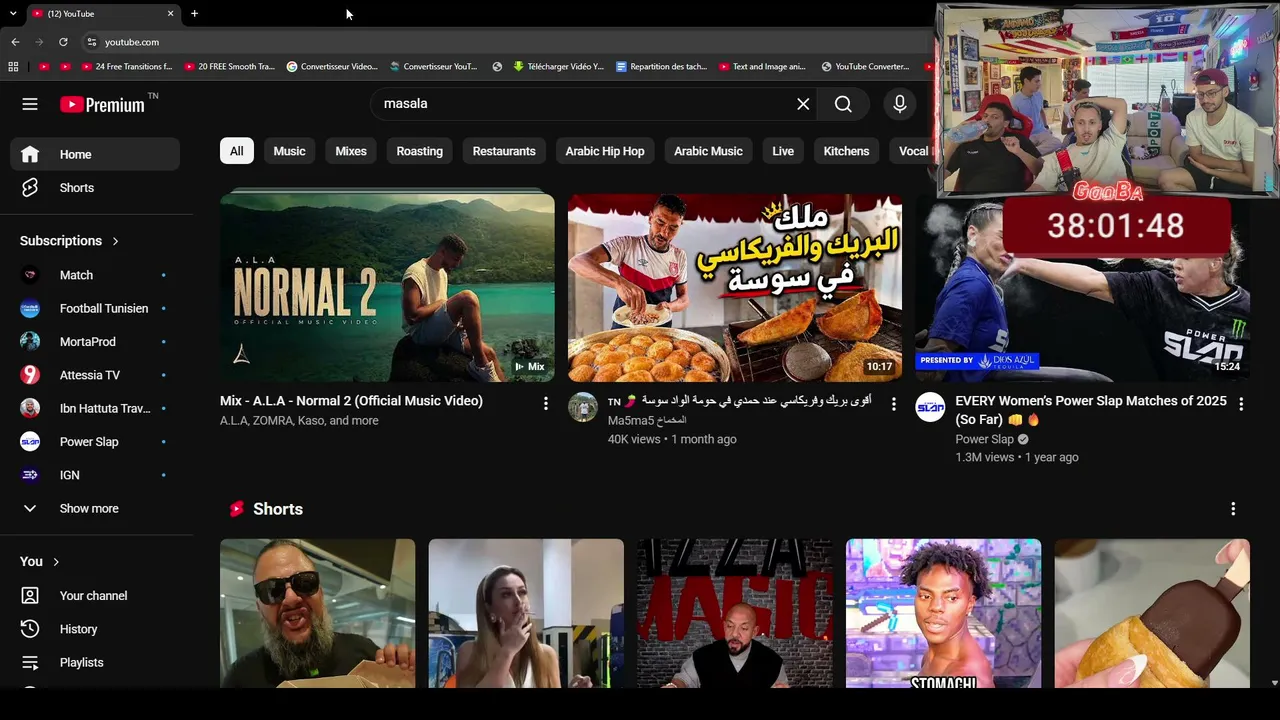Open options menu for the Ma5ma5 video

tap(893, 403)
